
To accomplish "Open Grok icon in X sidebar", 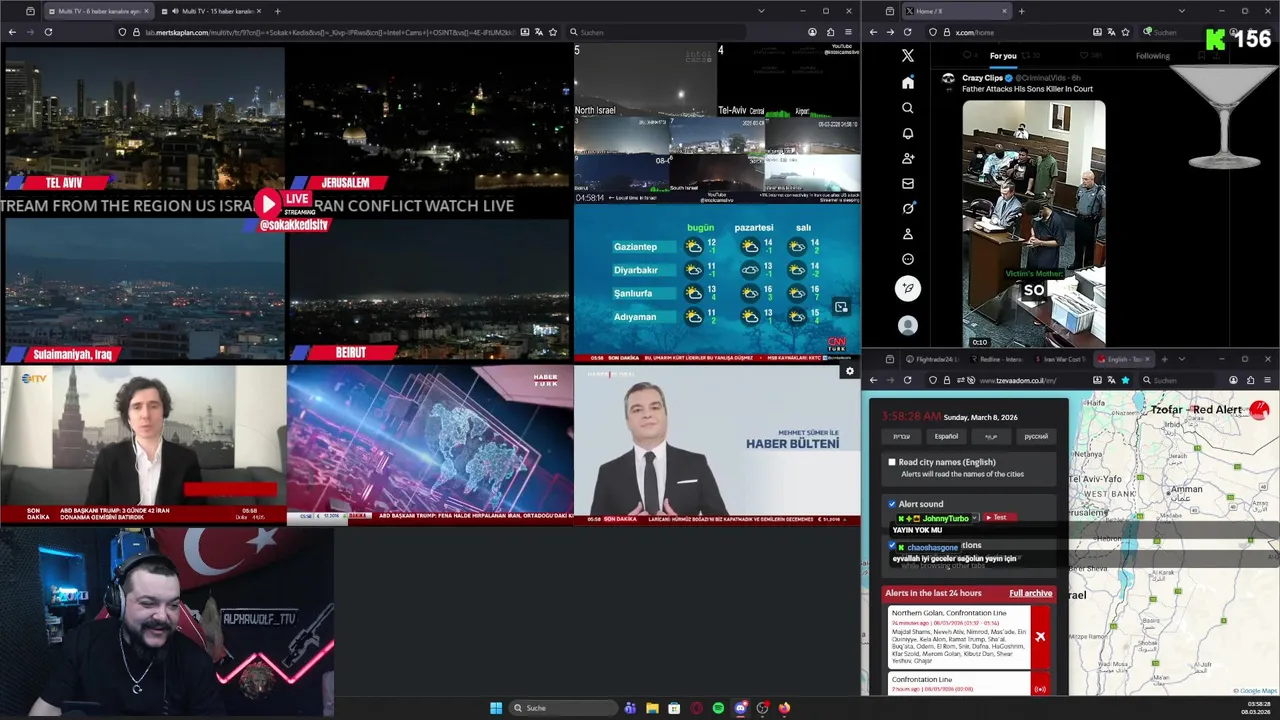I will (908, 208).
